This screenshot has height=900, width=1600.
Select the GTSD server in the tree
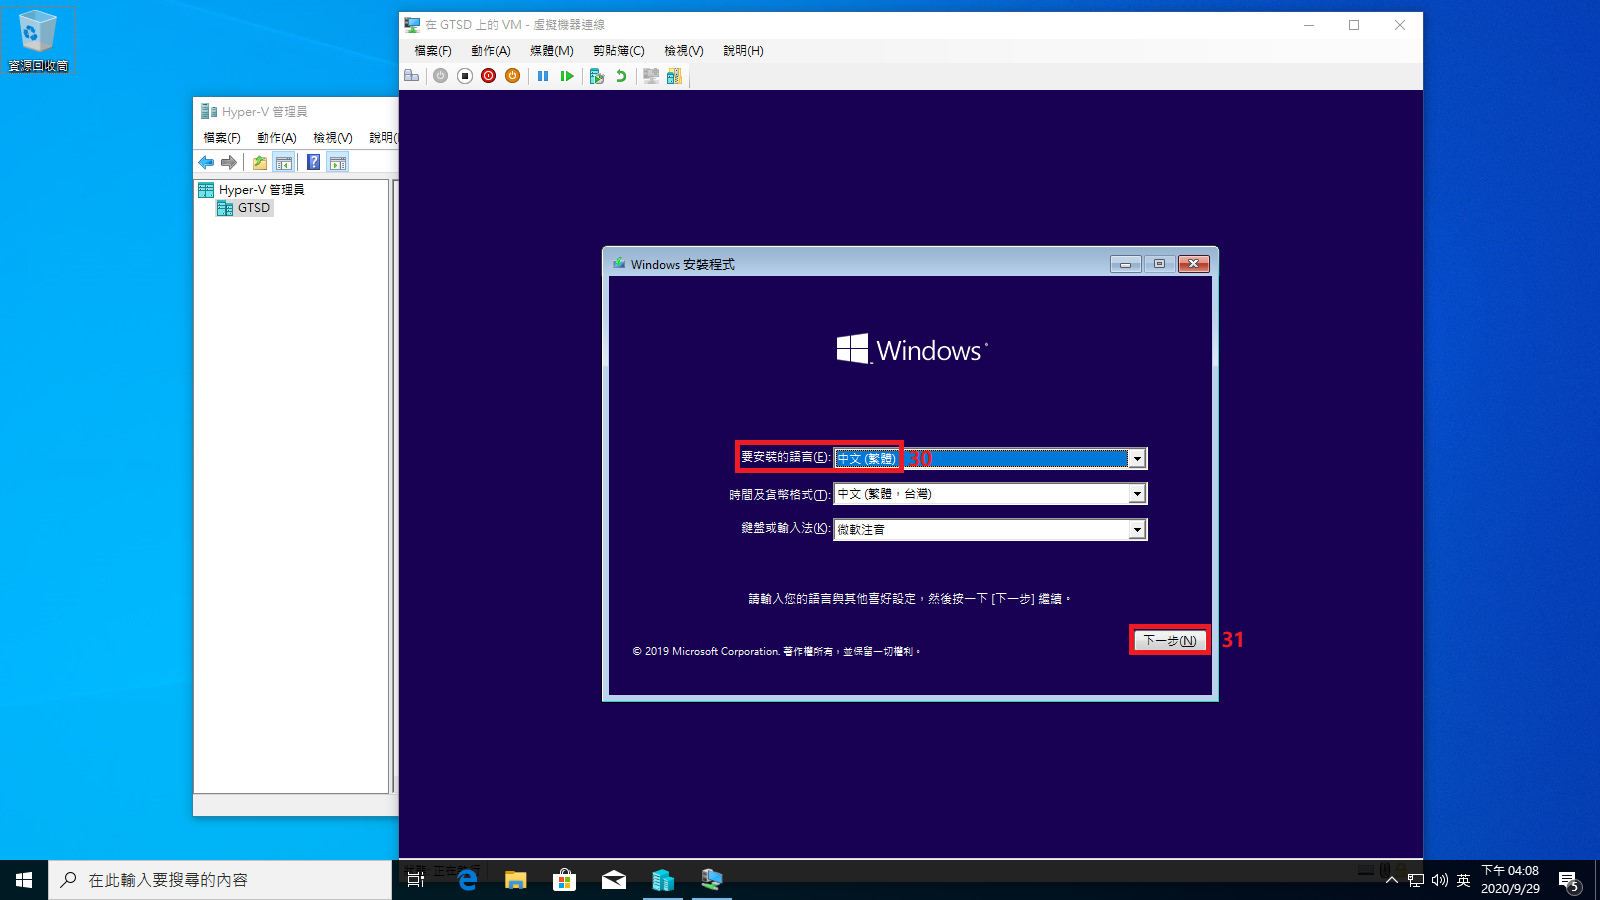(x=253, y=208)
